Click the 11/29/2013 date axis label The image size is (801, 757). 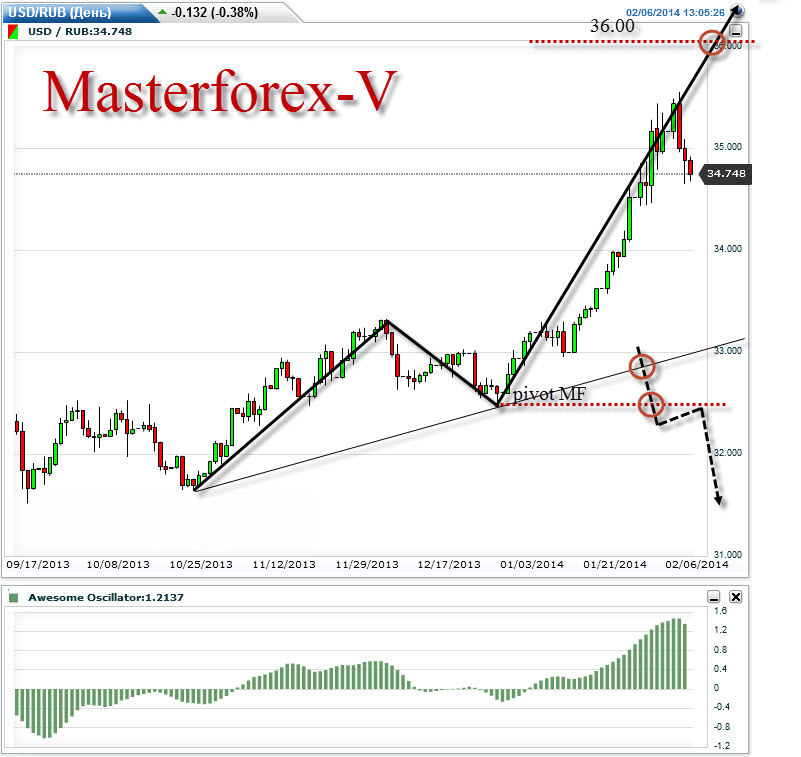point(367,564)
